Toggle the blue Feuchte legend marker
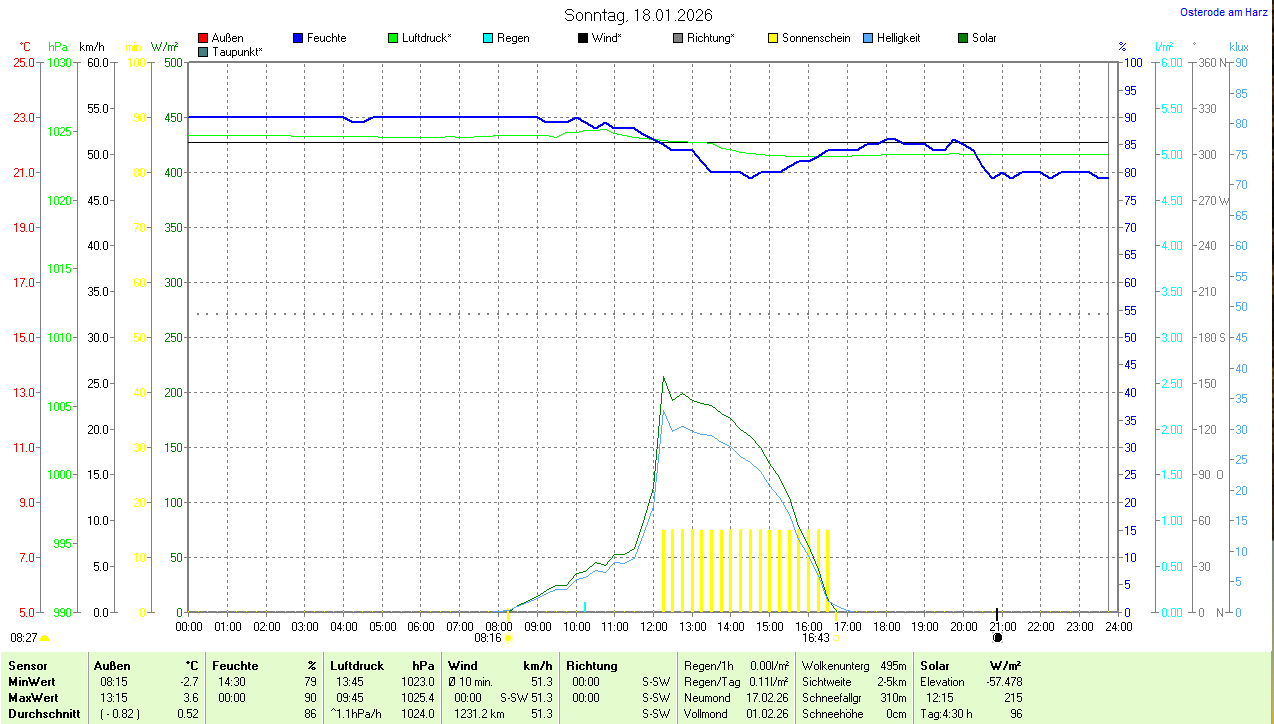The image size is (1274, 724). 298,38
